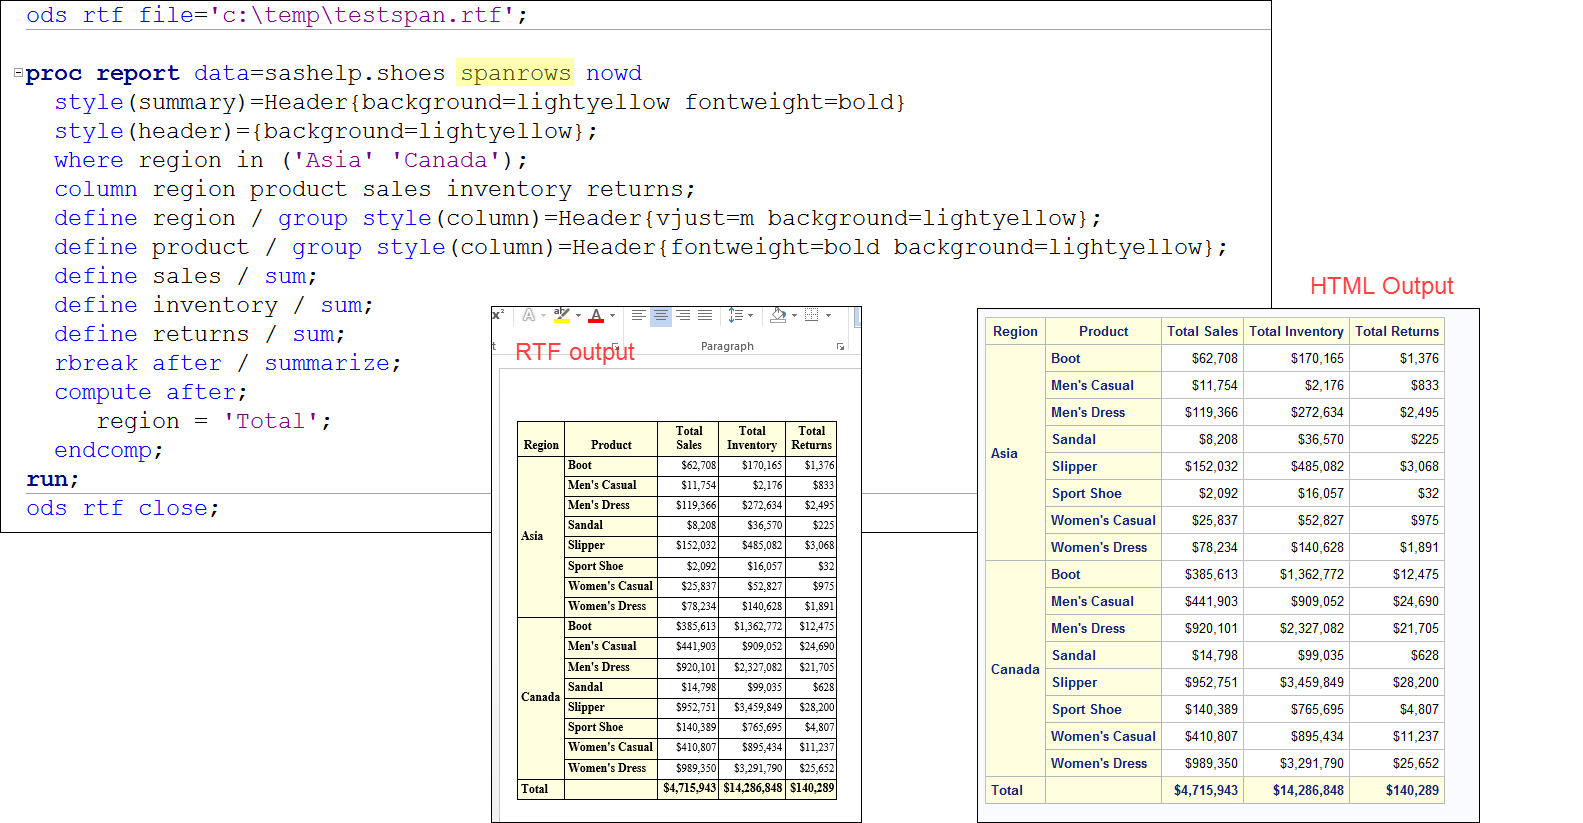Viewport: 1583px width, 823px height.
Task: Click the 'define inventory / sum;' line
Action: (214, 305)
